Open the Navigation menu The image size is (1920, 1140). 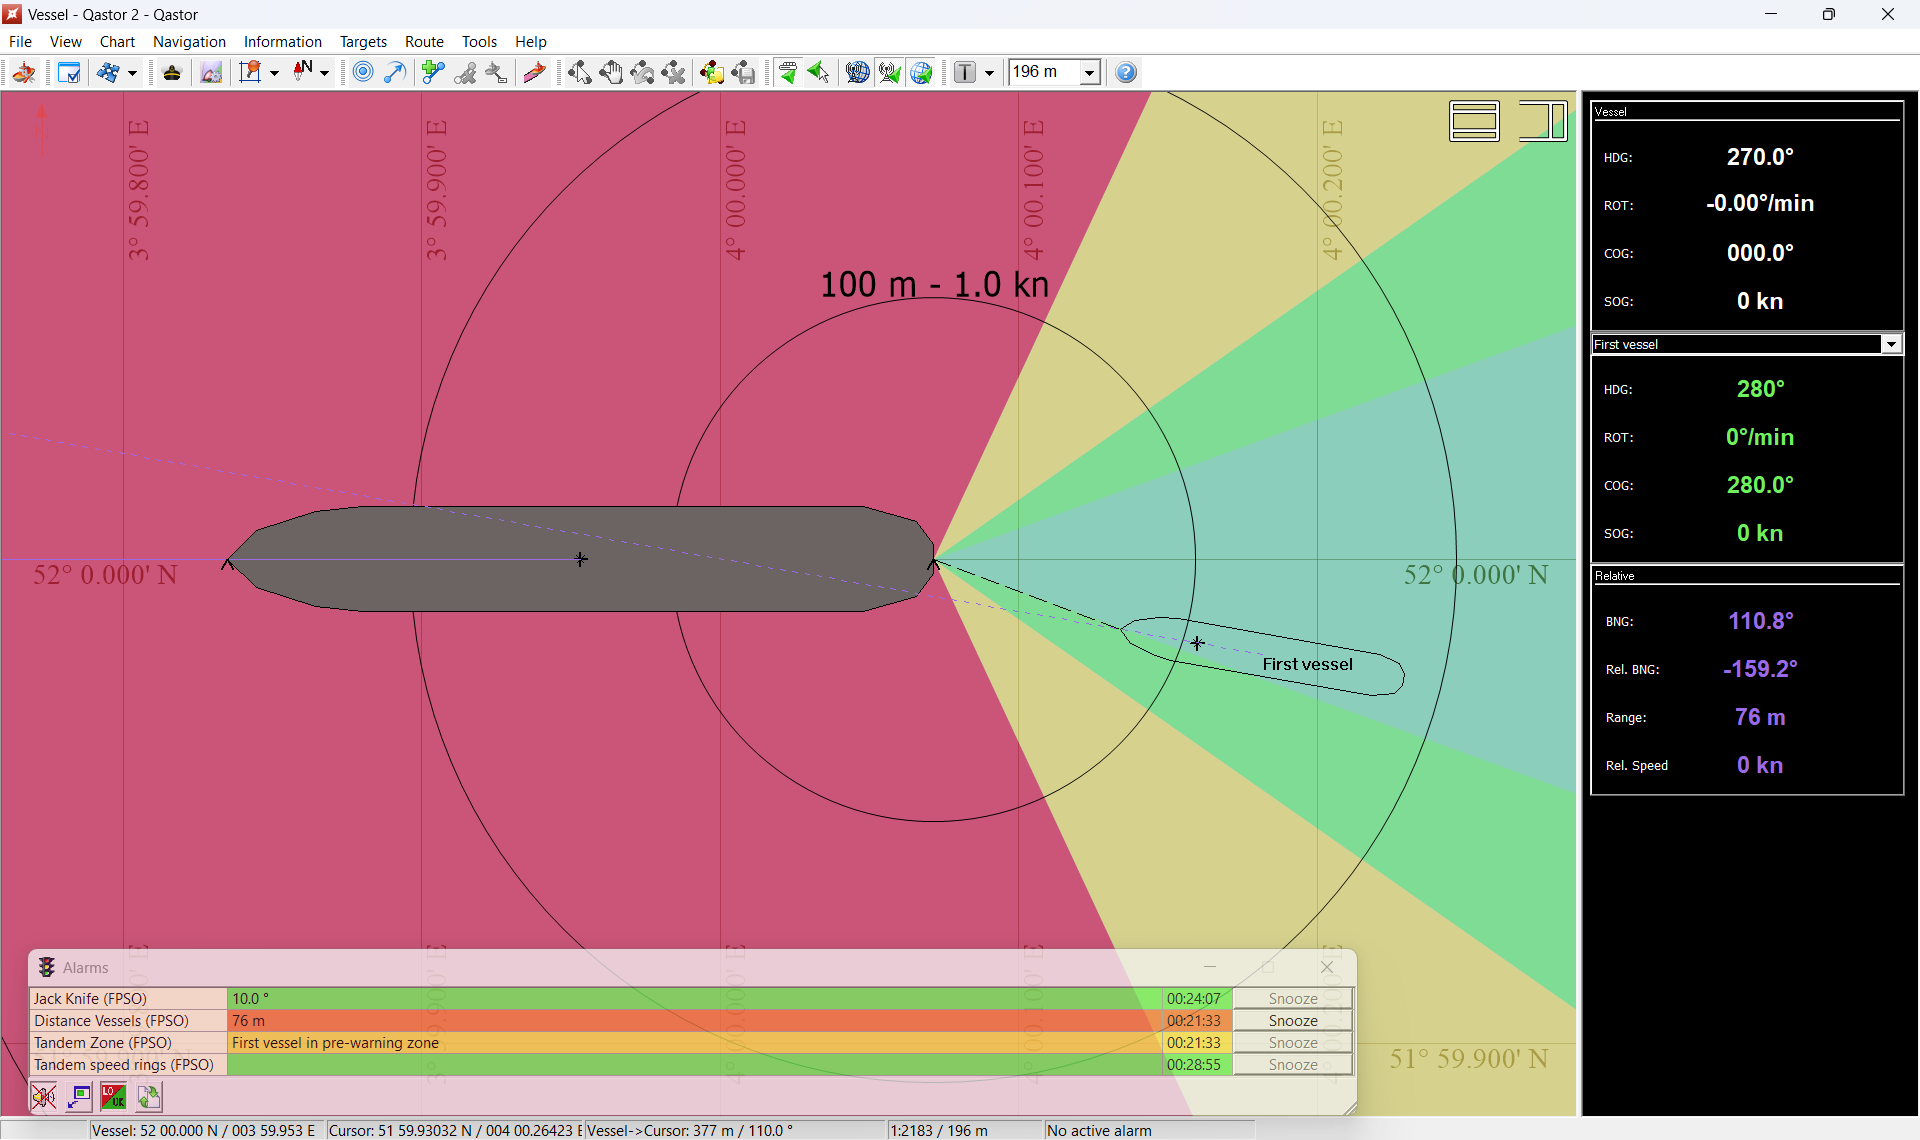189,42
